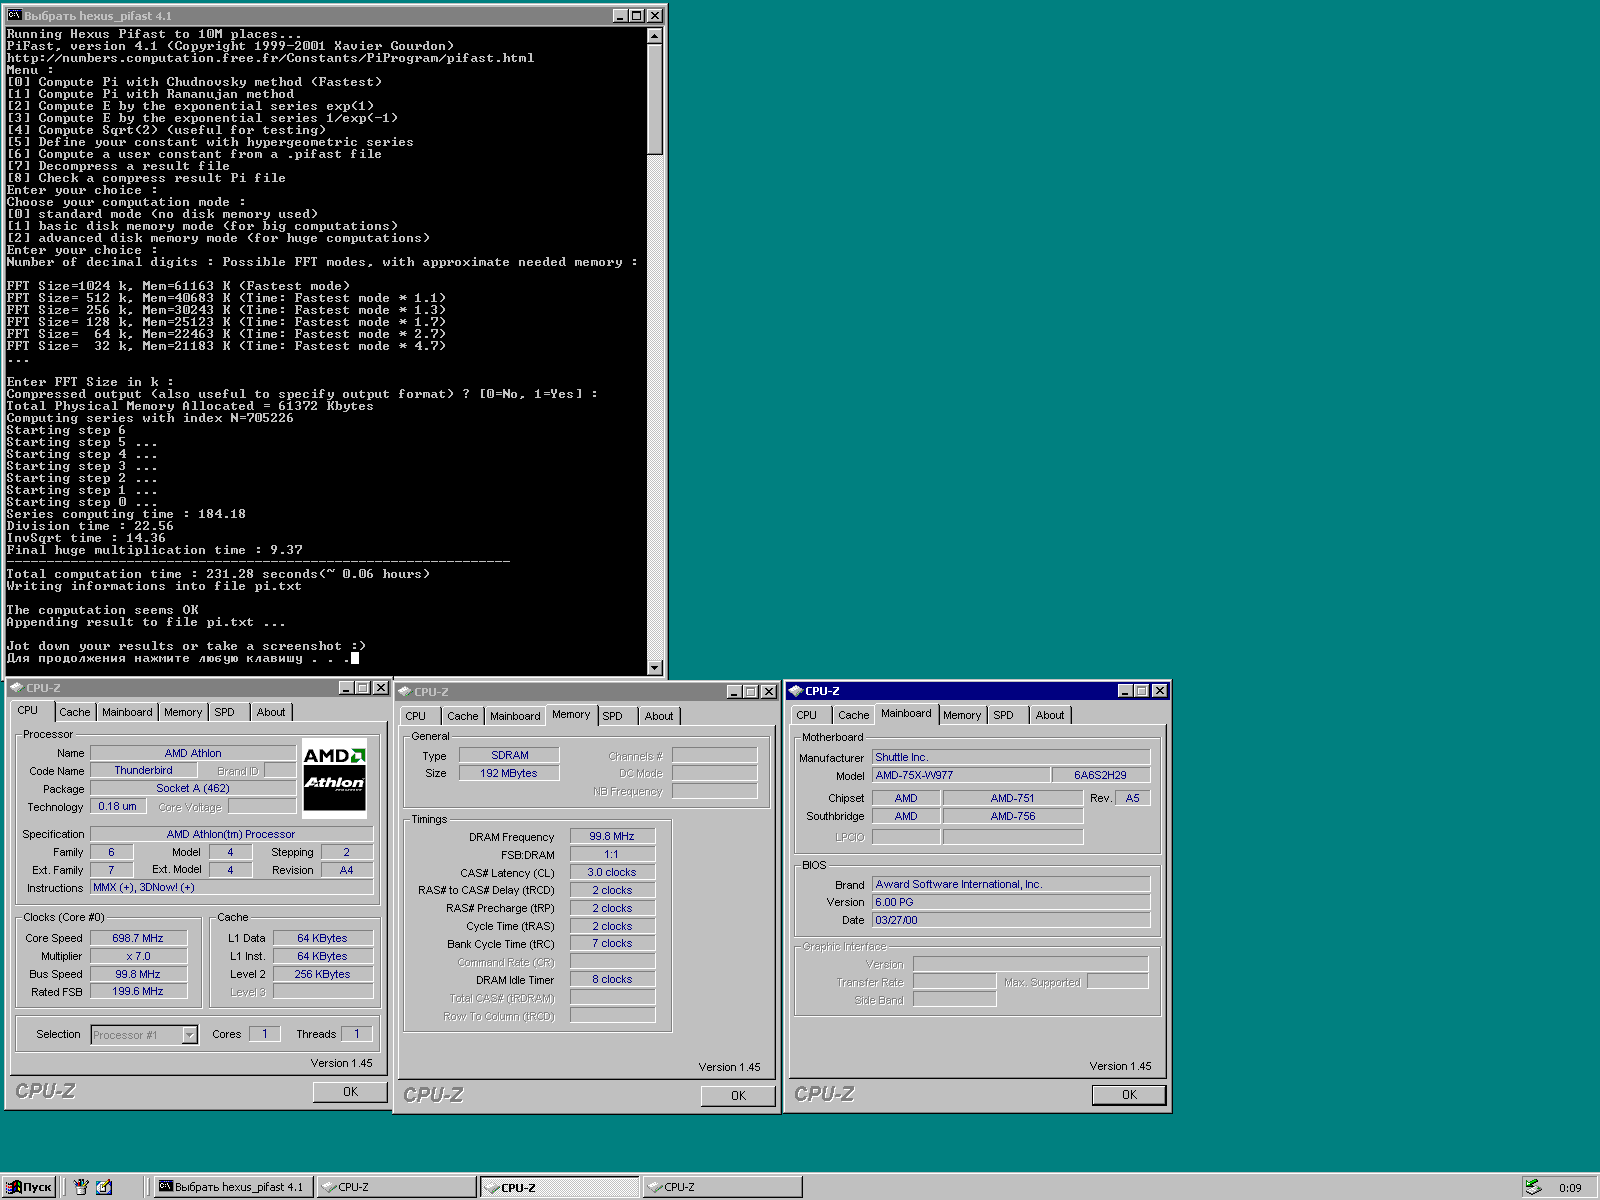Click the Instructions field MMX (+), 3DNow! (+)
1600x1200 pixels.
(231, 887)
